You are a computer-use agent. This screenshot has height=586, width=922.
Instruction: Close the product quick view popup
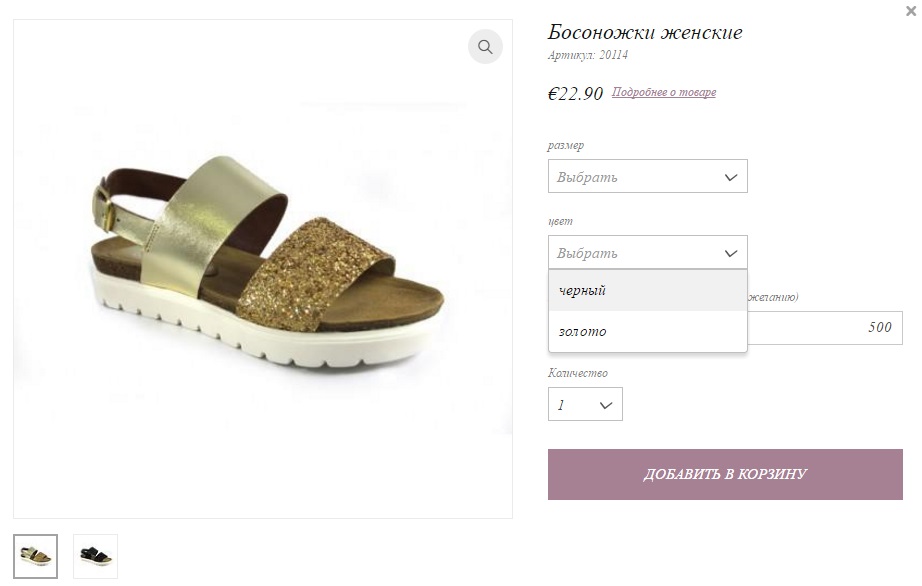pyautogui.click(x=911, y=11)
